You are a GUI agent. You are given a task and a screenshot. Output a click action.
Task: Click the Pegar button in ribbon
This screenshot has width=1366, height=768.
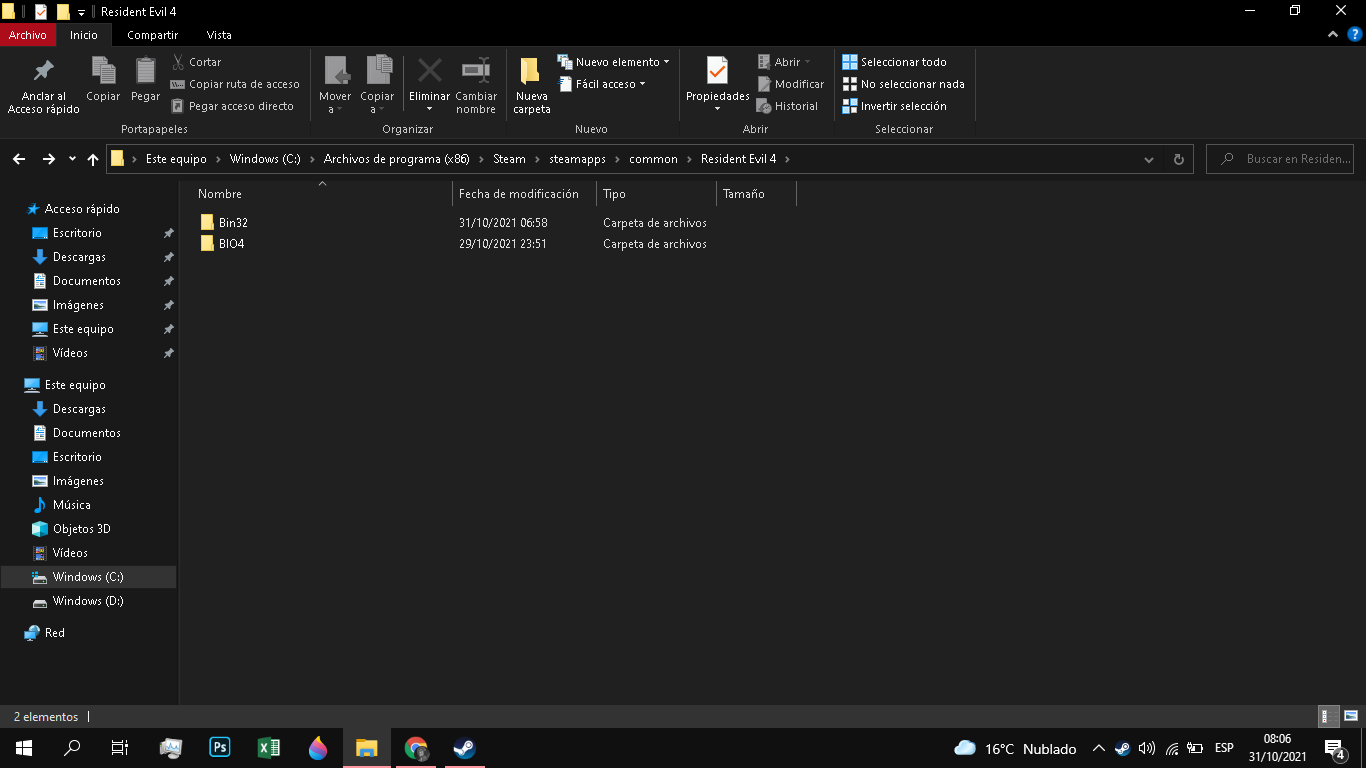145,80
